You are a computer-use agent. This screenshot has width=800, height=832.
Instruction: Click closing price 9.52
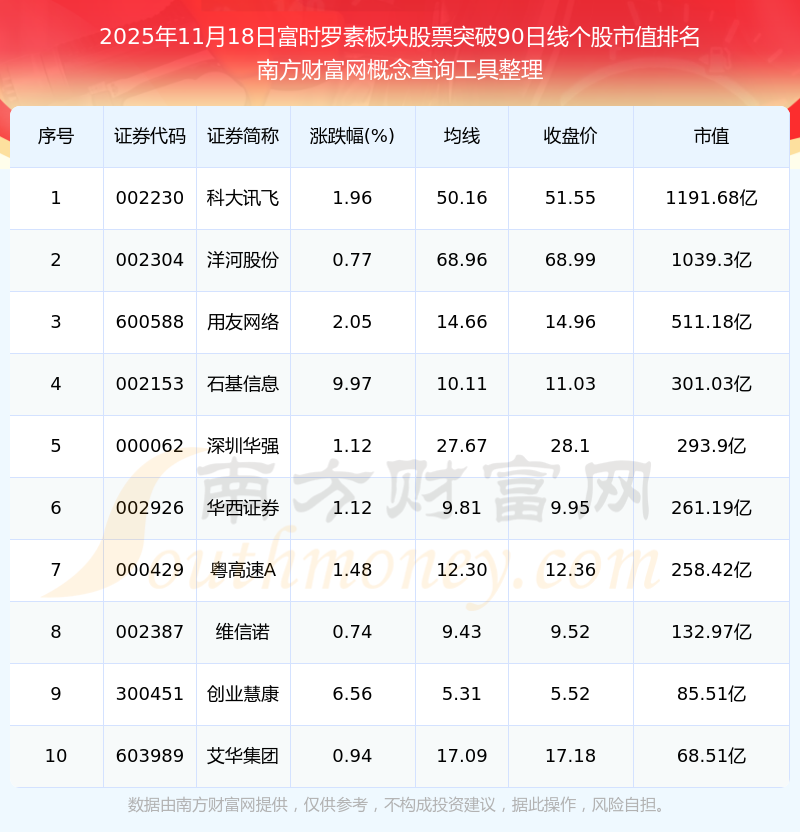tap(570, 632)
